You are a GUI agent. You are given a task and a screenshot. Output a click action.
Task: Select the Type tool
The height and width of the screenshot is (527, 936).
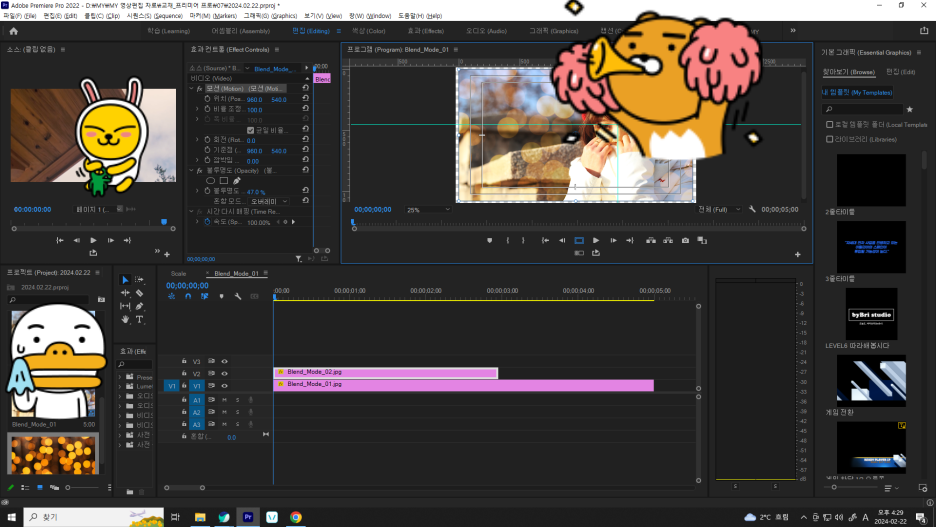tap(139, 319)
